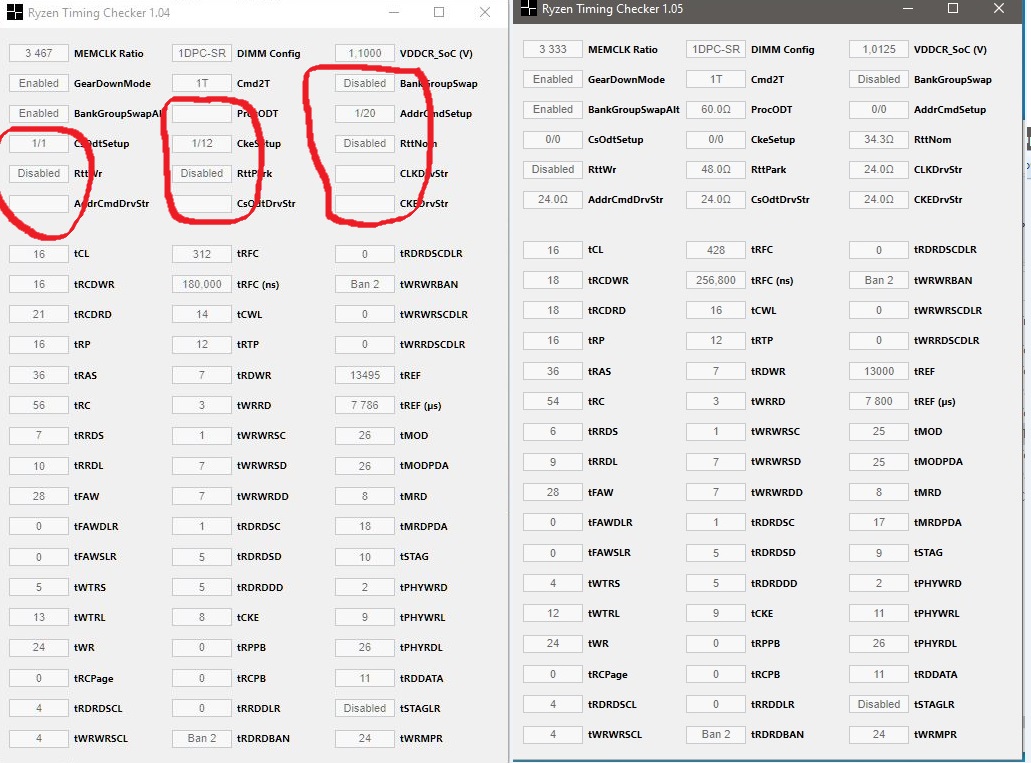Click tCWL value 16 in version 1.05

716,310
